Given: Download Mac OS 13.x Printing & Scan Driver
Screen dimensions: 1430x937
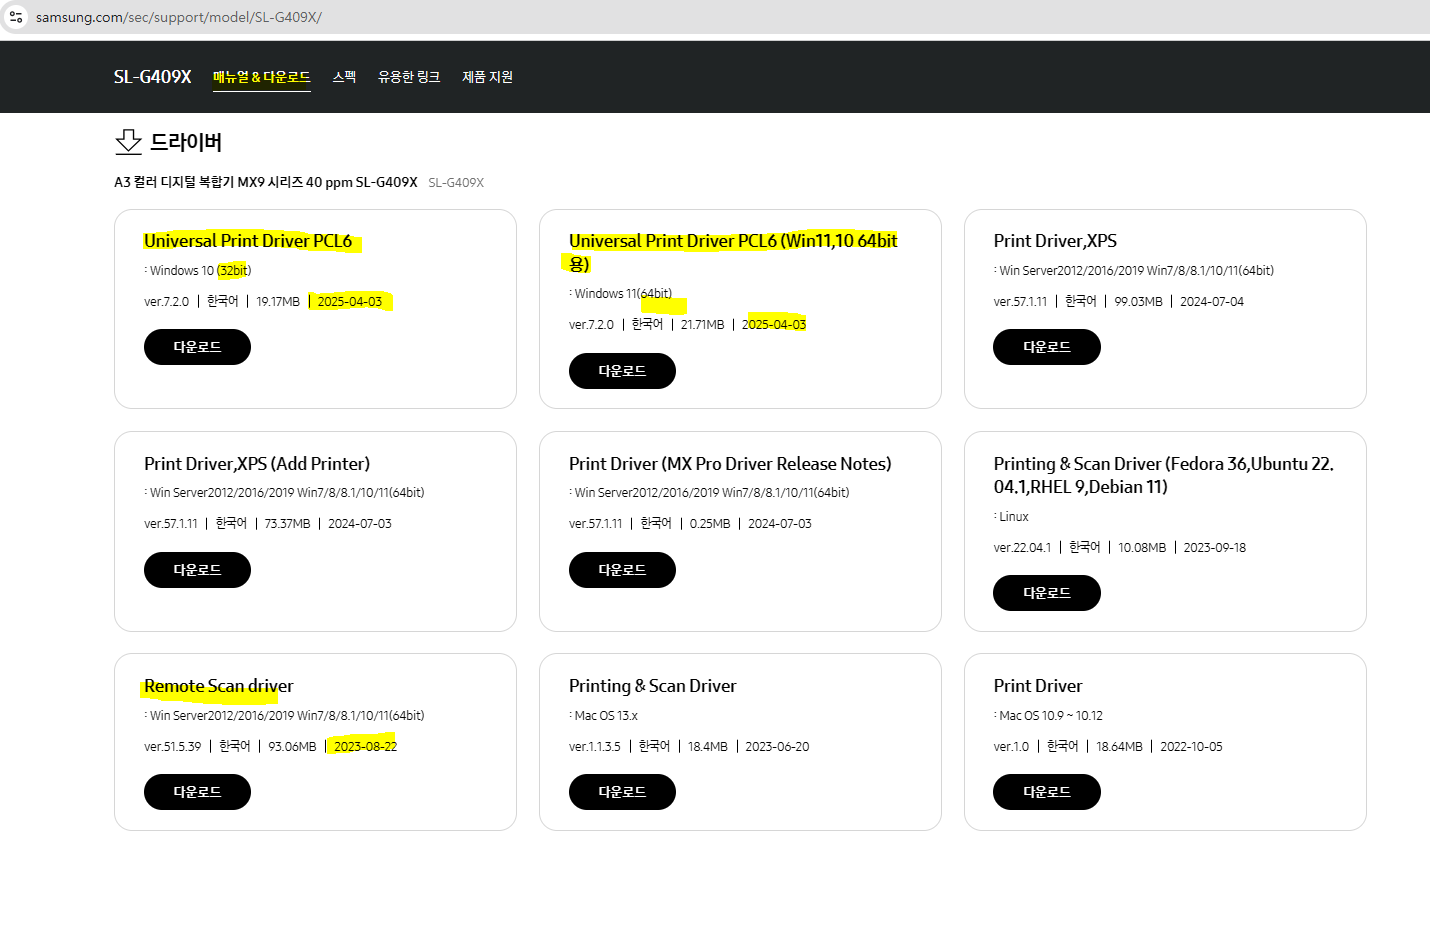Looking at the screenshot, I should coord(622,792).
